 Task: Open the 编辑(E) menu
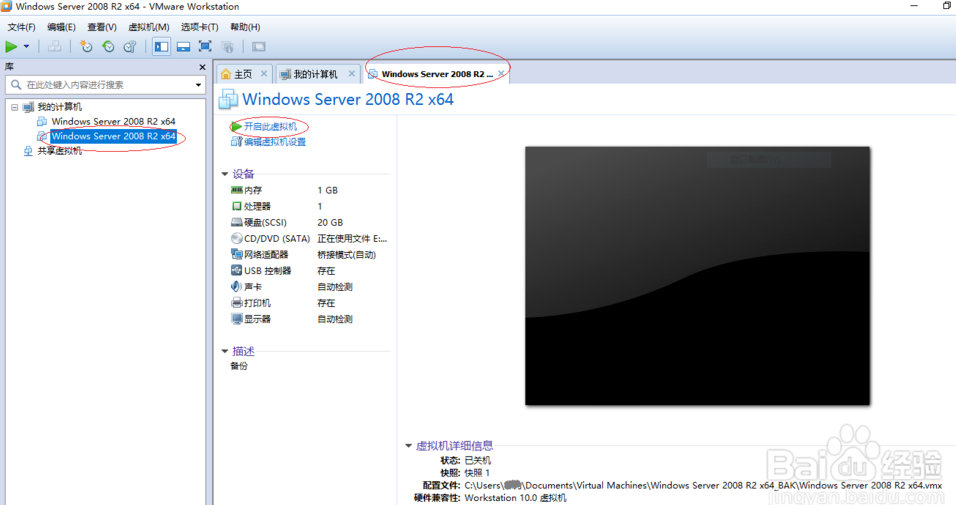pos(62,27)
